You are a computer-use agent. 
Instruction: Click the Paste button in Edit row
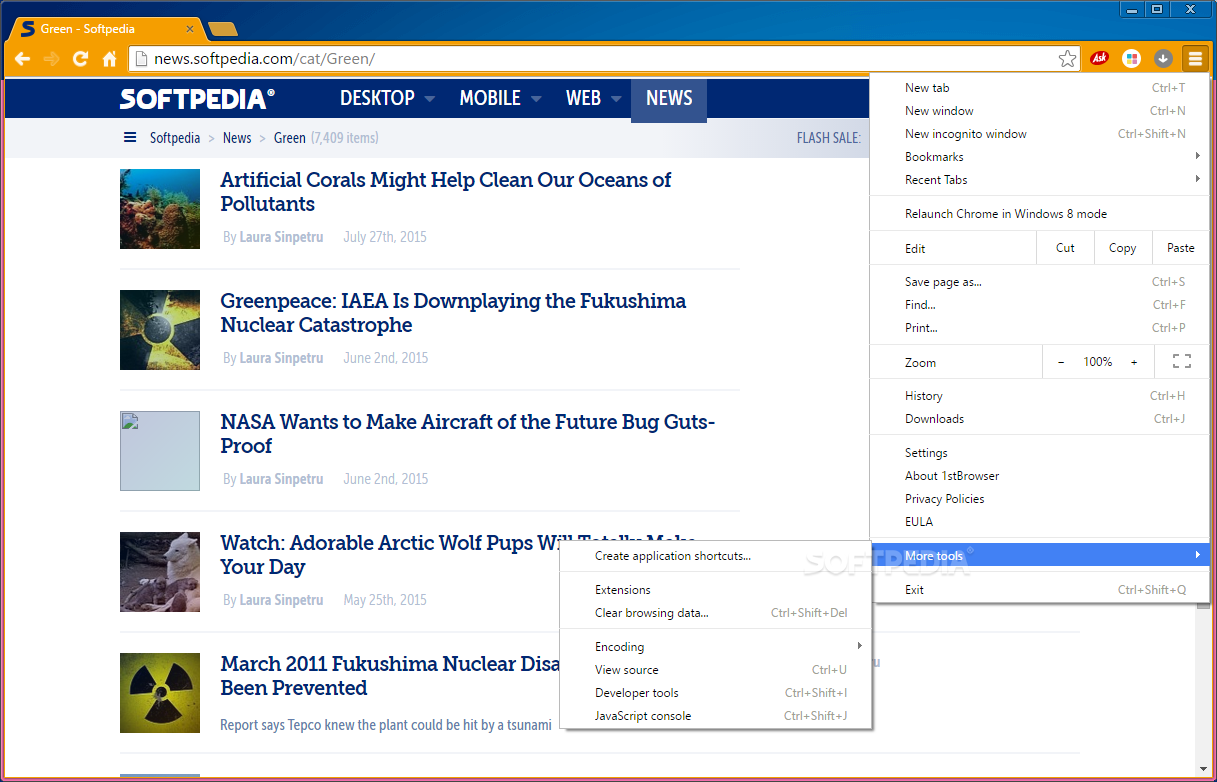1181,248
